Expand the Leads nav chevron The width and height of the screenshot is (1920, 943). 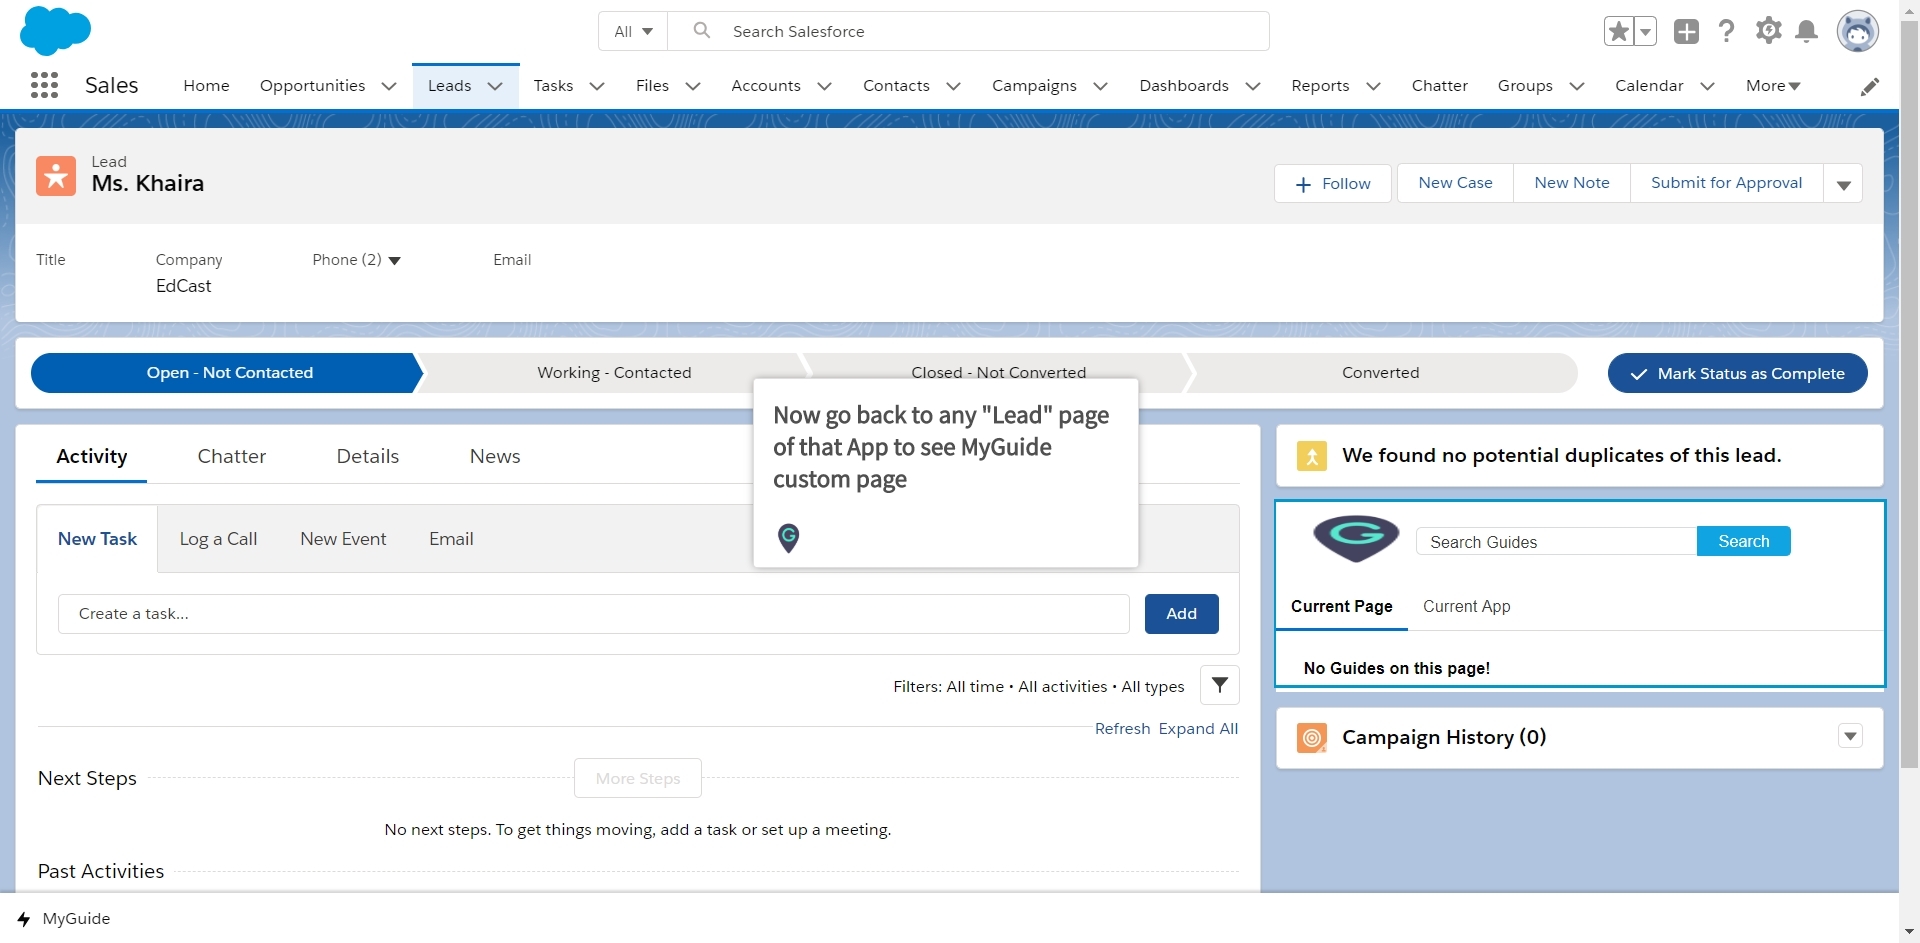pos(494,86)
